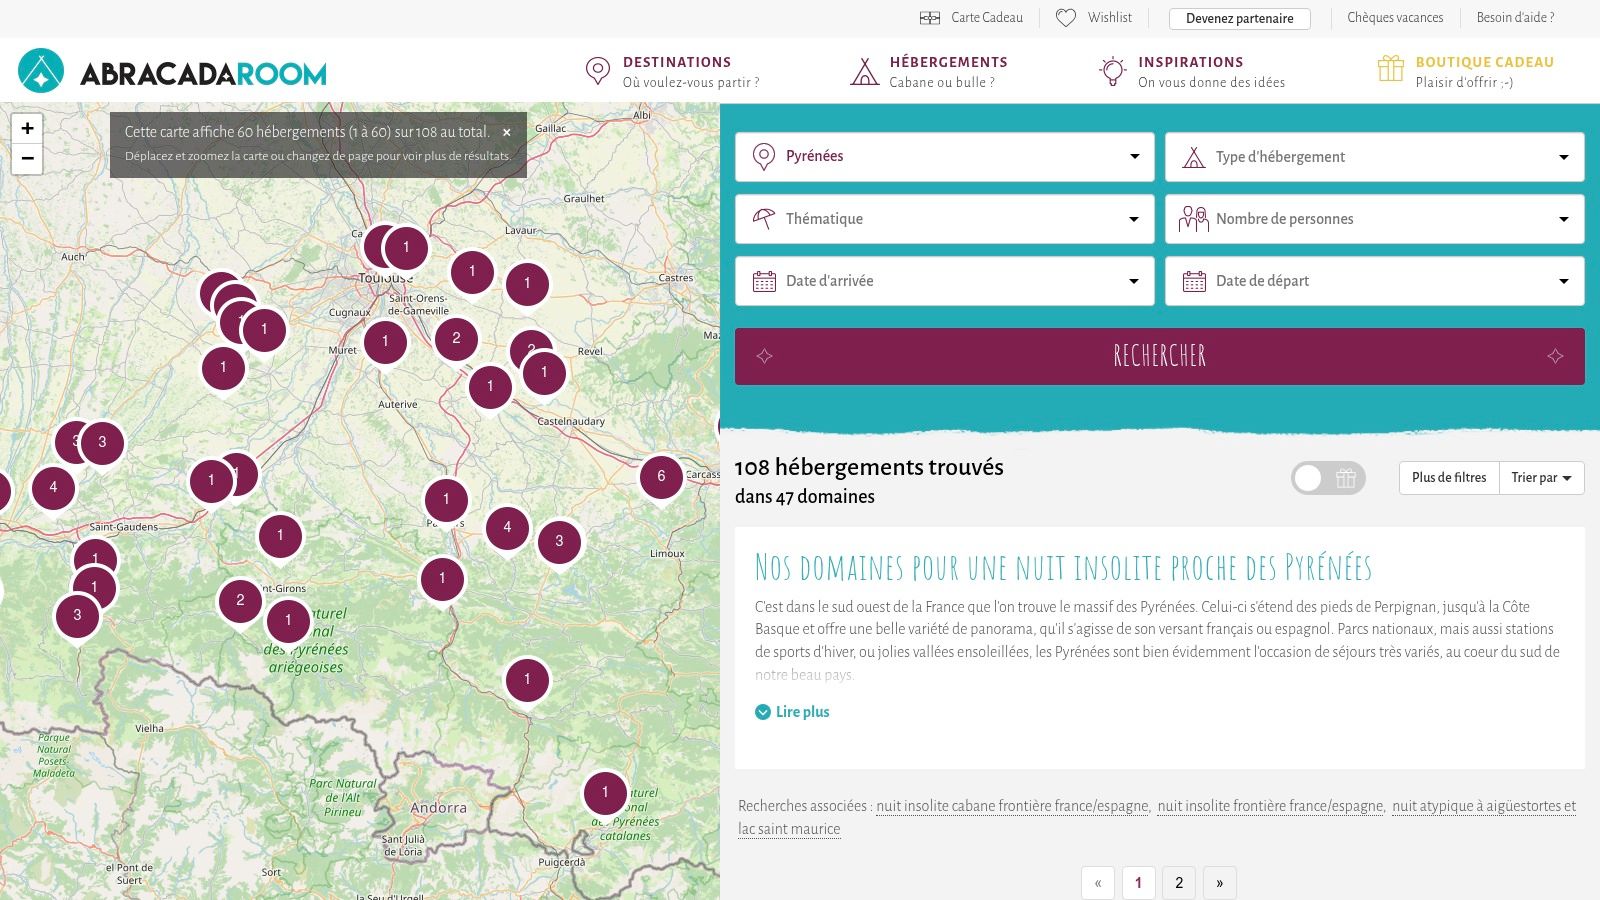Click the Hébergements tent icon
Viewport: 1600px width, 900px height.
[864, 71]
